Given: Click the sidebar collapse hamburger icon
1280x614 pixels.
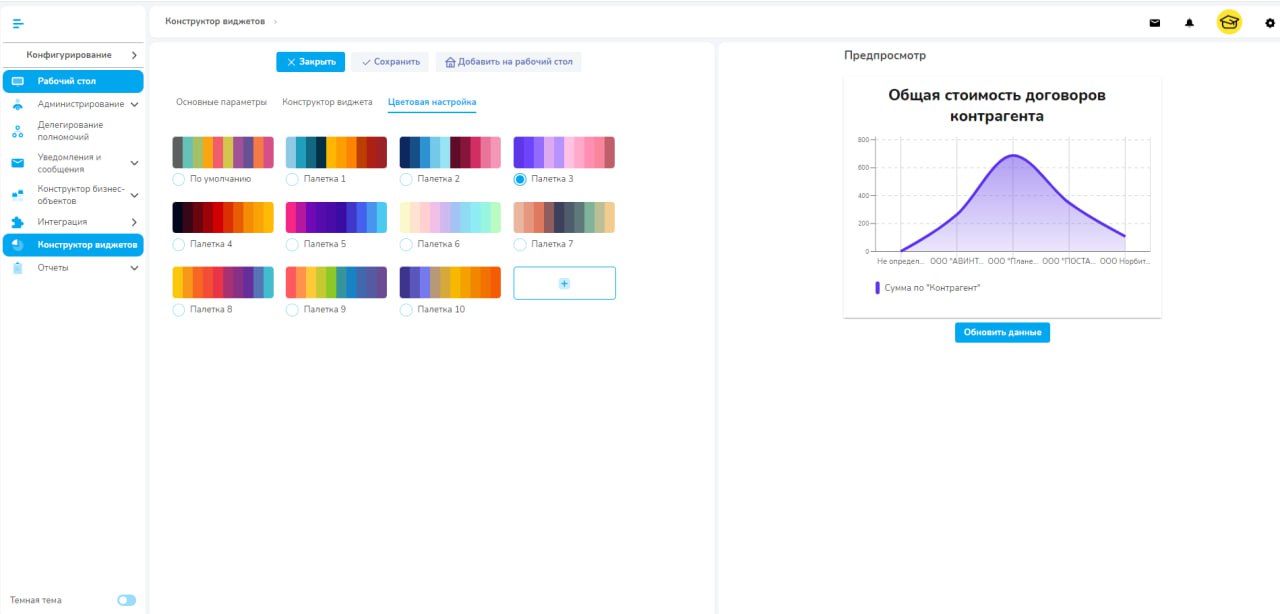Looking at the screenshot, I should pos(17,23).
